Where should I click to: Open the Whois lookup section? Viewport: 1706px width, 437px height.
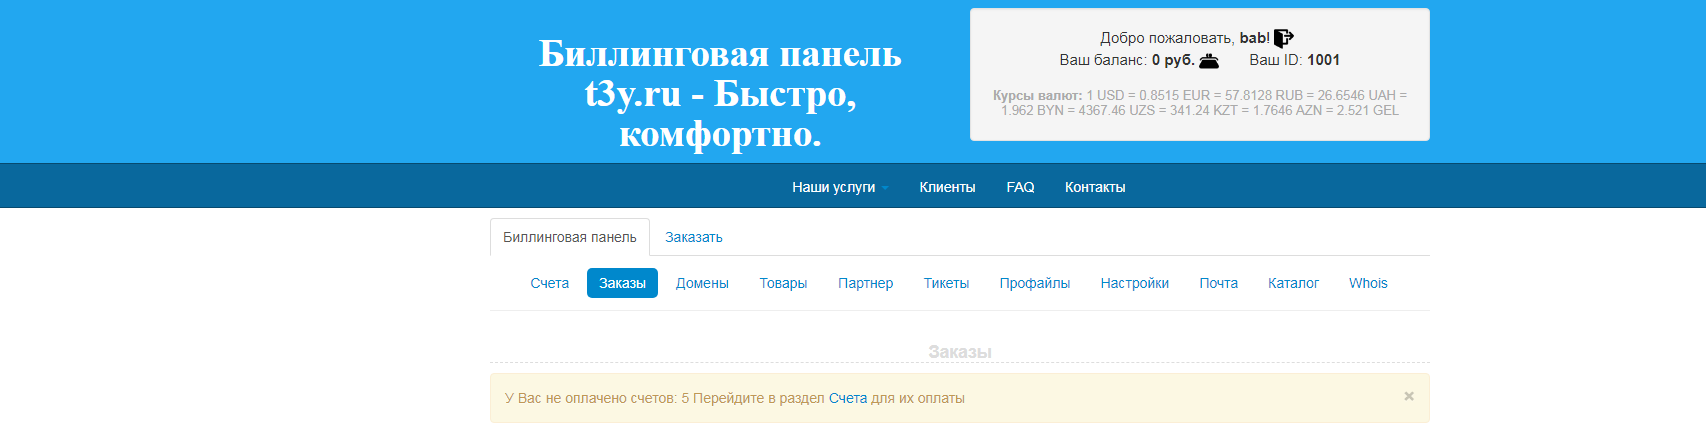tap(1367, 283)
